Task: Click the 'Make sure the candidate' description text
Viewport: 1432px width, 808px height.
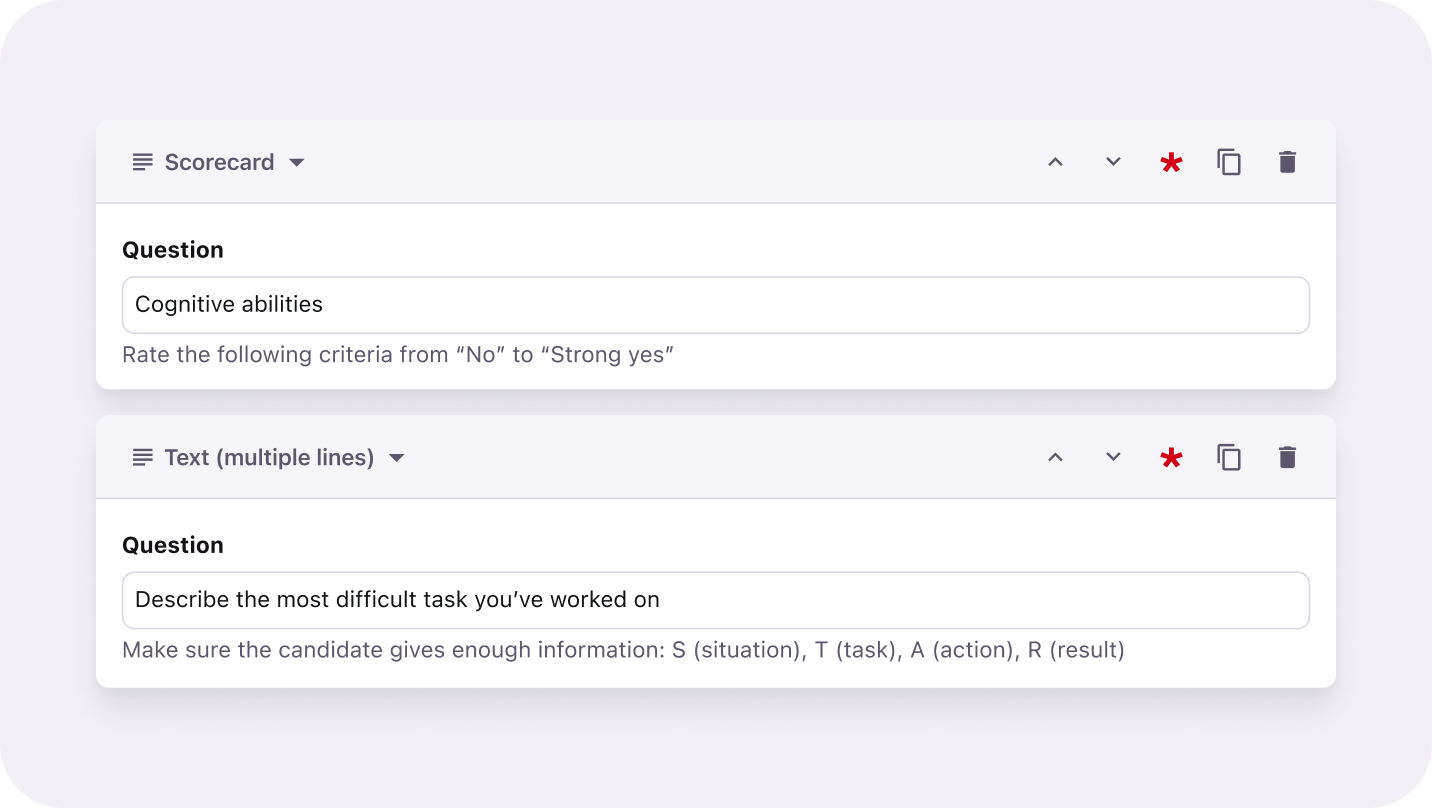Action: pos(623,650)
